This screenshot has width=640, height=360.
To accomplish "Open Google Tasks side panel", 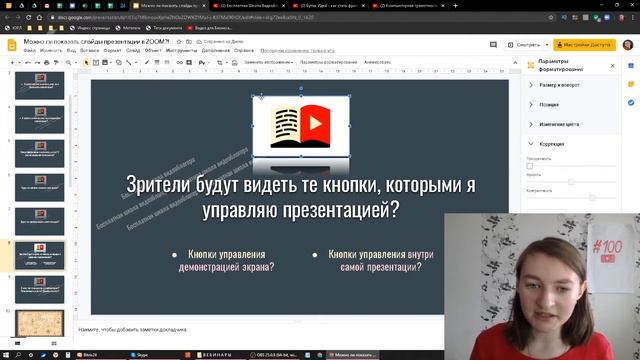I will pos(631,102).
